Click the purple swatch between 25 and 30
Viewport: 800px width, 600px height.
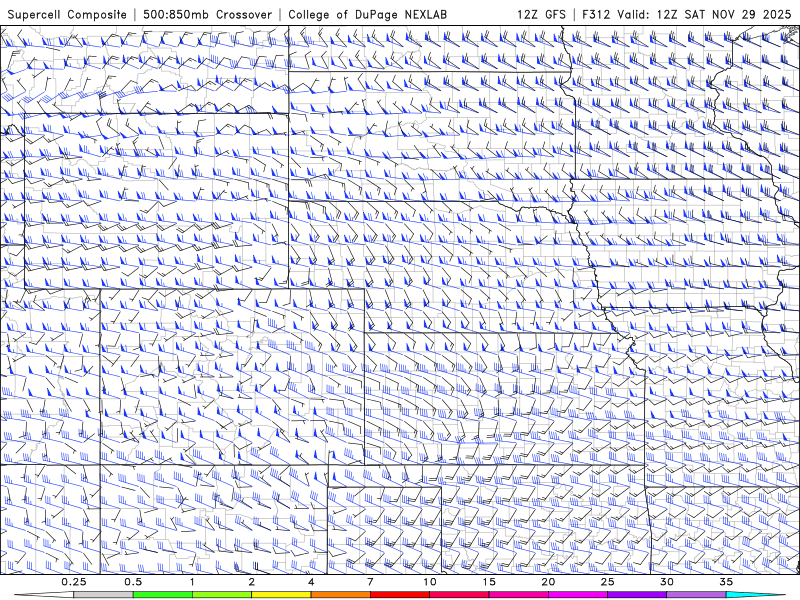(x=637, y=595)
